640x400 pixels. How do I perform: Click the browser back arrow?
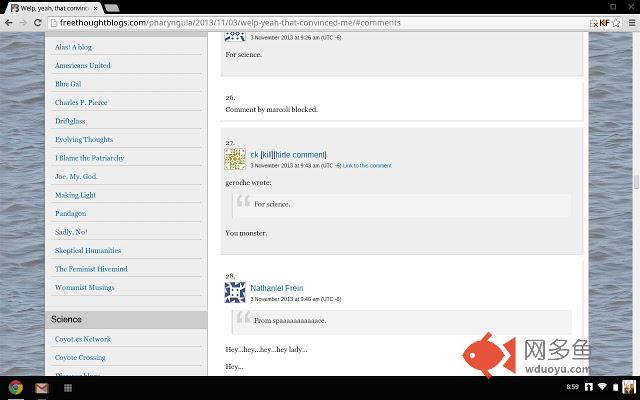[x=9, y=22]
